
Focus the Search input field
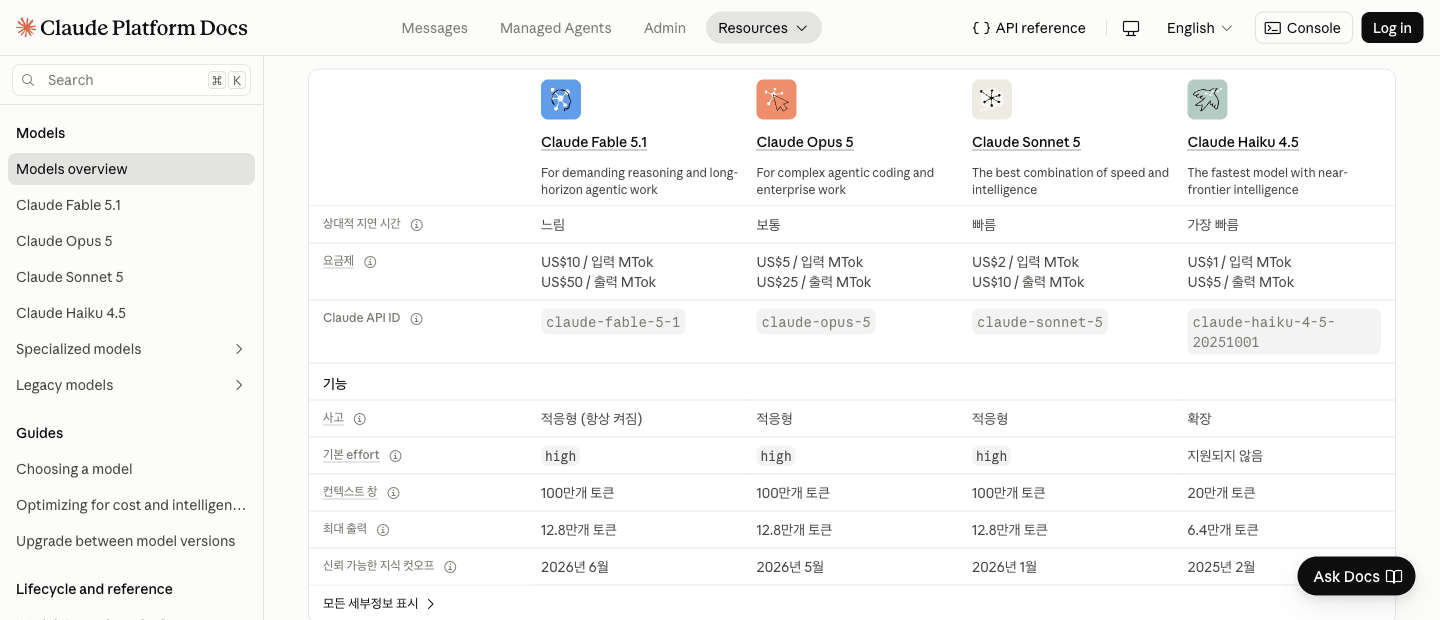click(x=131, y=80)
